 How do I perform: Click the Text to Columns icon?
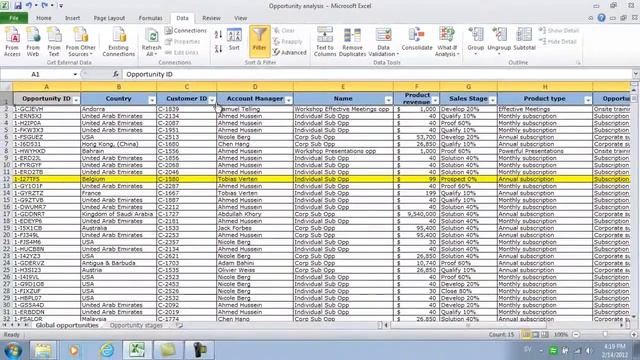click(x=325, y=41)
